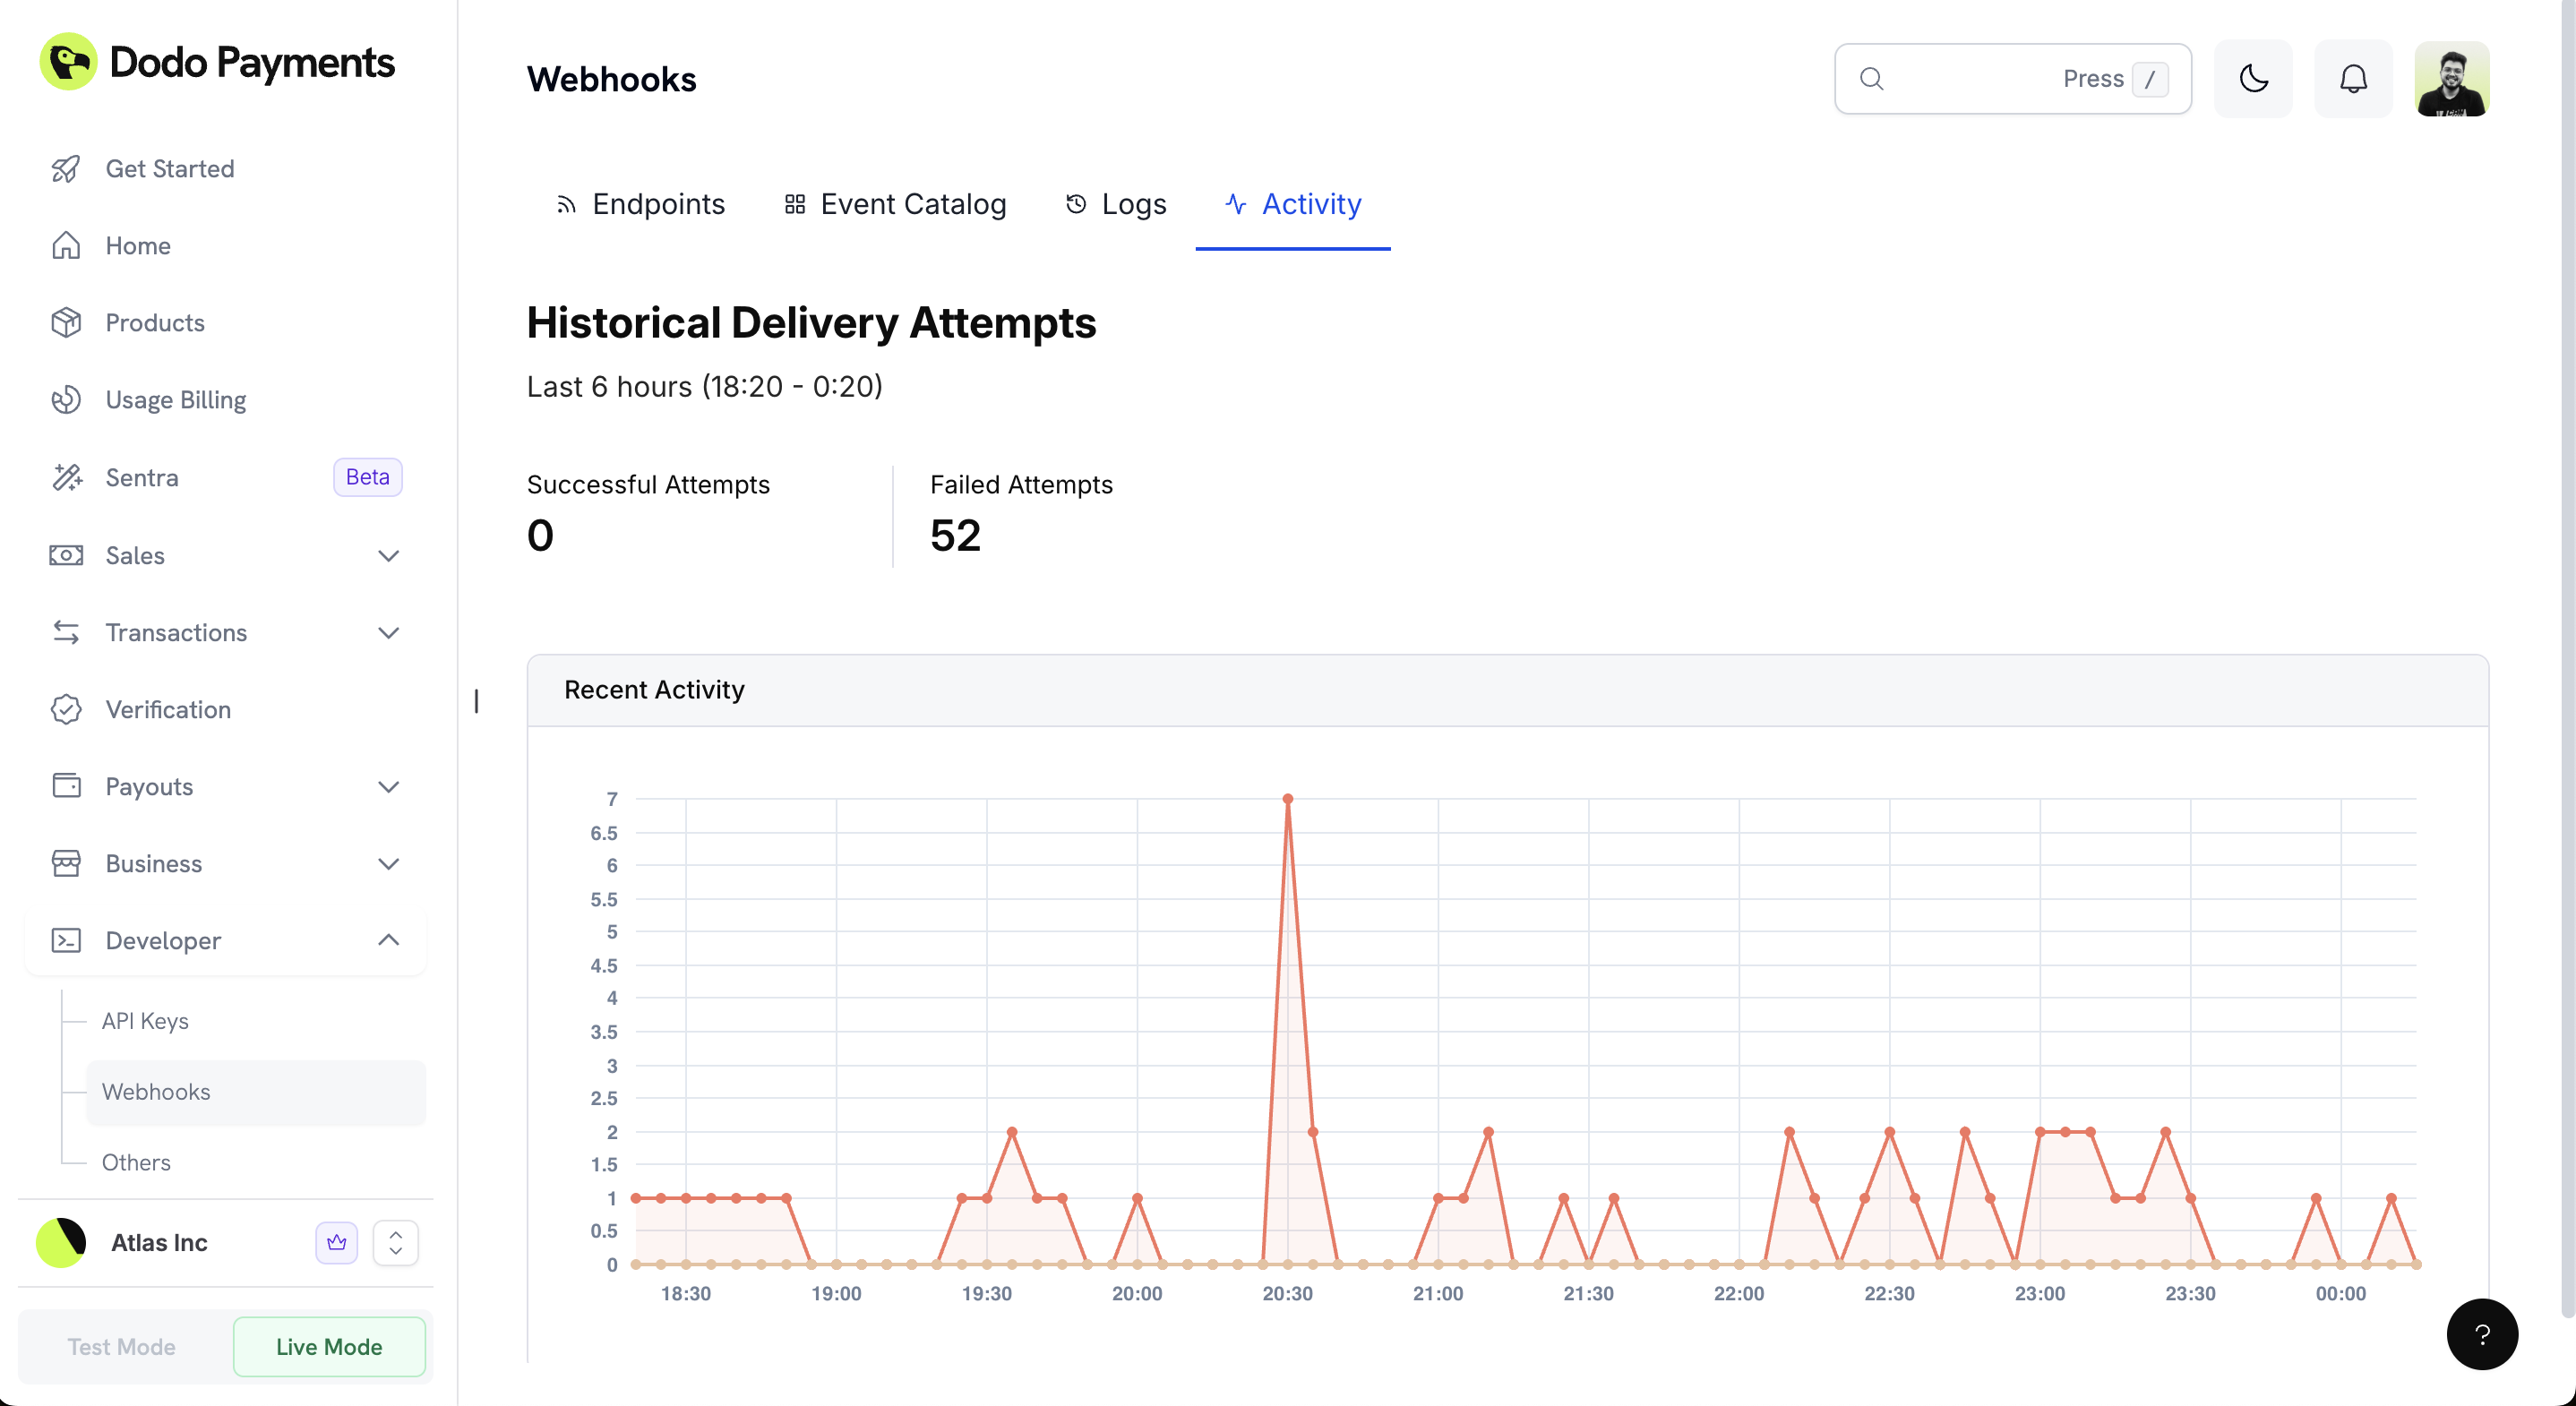Open notifications bell icon
Screen dimensions: 2576x1406
(2353, 79)
